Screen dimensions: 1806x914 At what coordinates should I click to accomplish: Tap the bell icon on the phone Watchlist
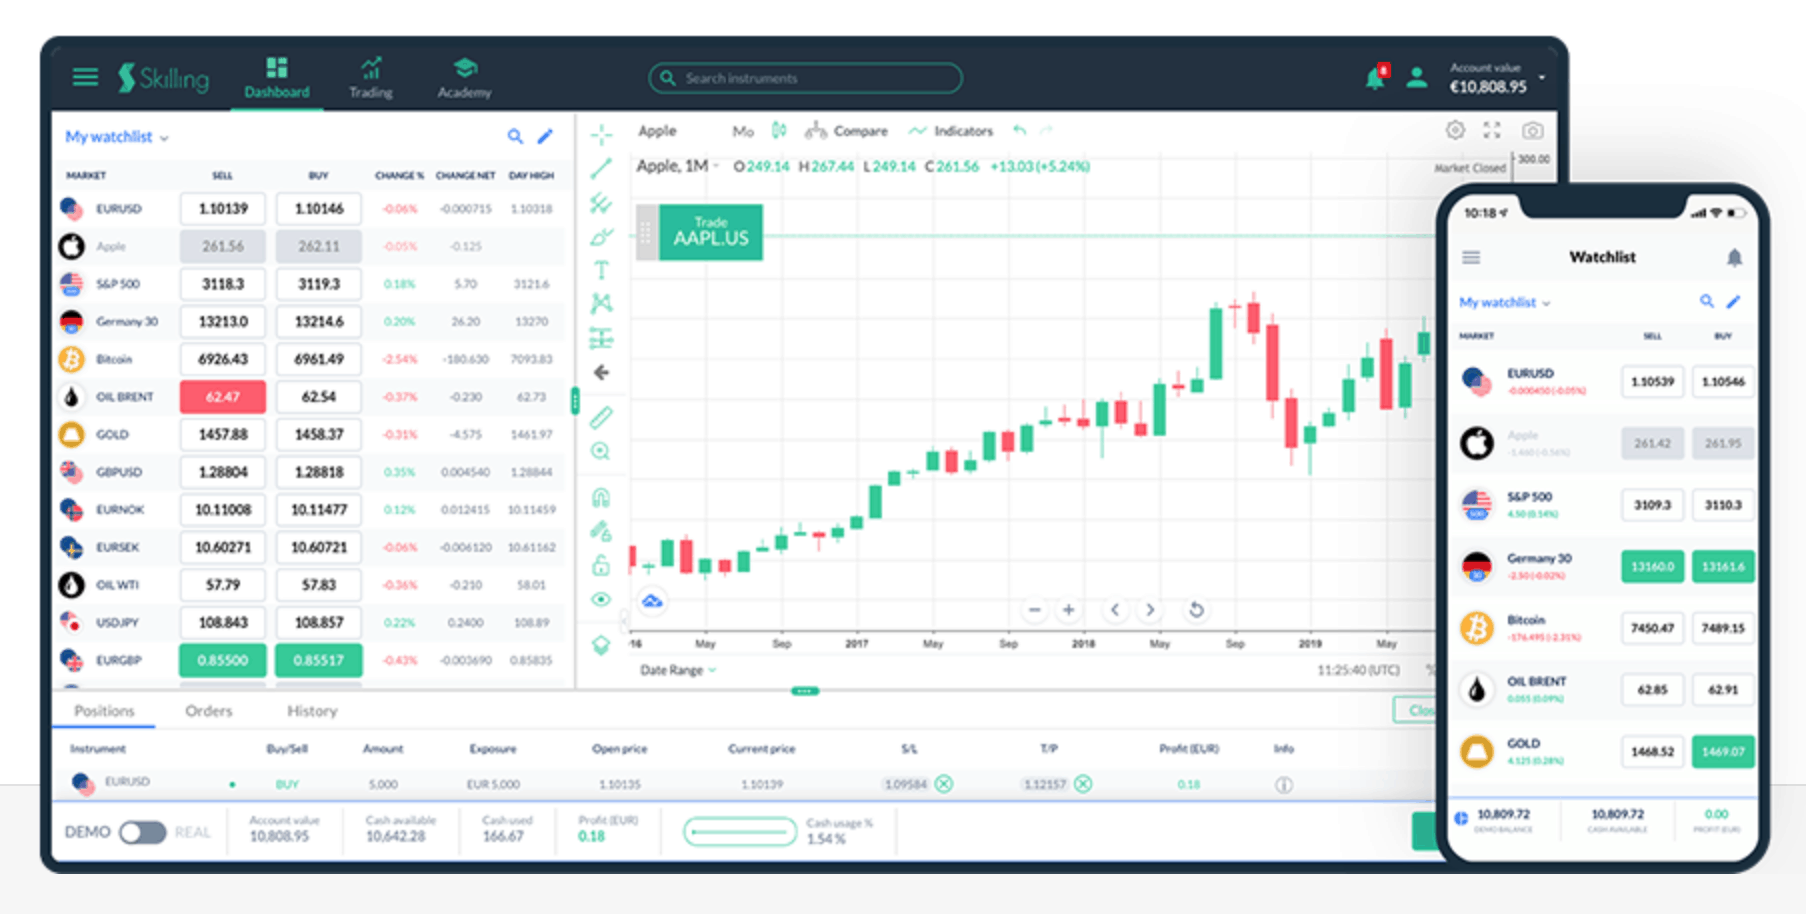click(1734, 257)
